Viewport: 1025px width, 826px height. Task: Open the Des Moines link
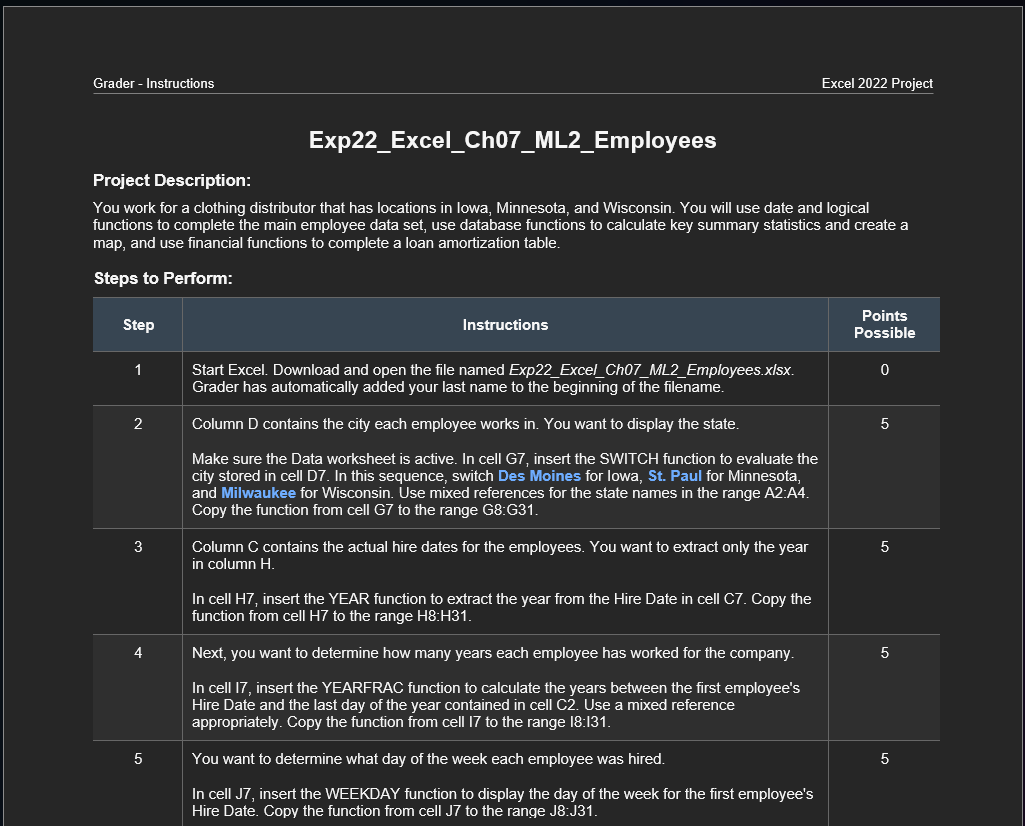[x=539, y=476]
